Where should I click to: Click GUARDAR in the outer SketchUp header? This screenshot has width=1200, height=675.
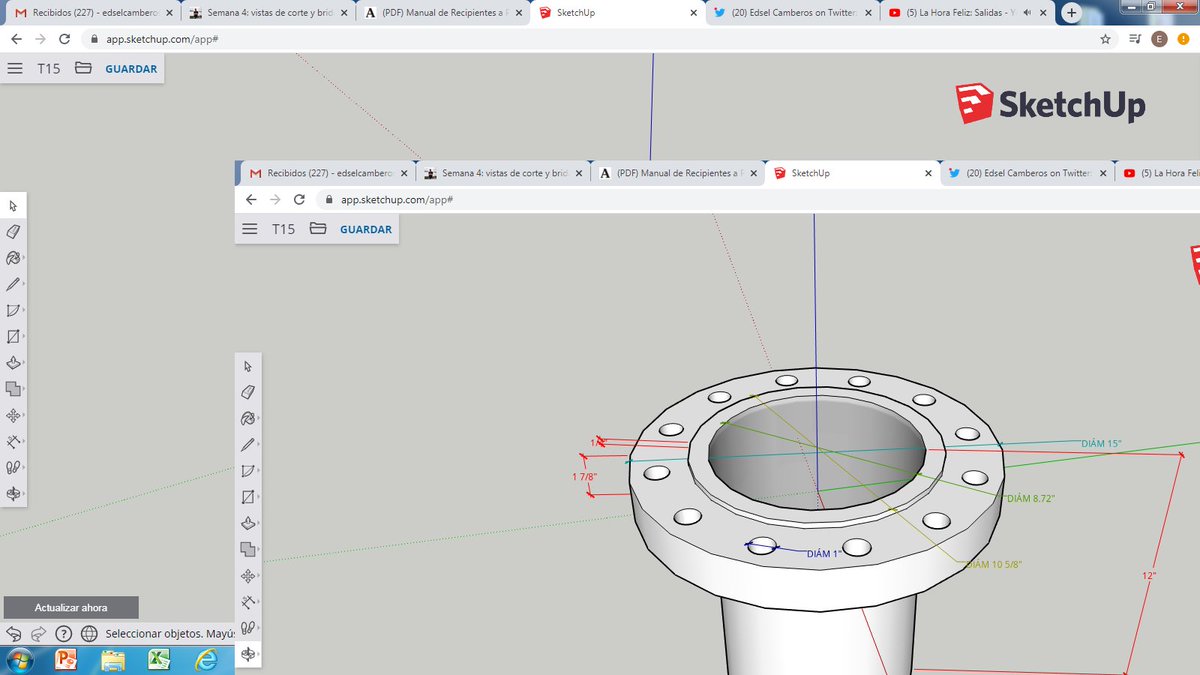131,69
